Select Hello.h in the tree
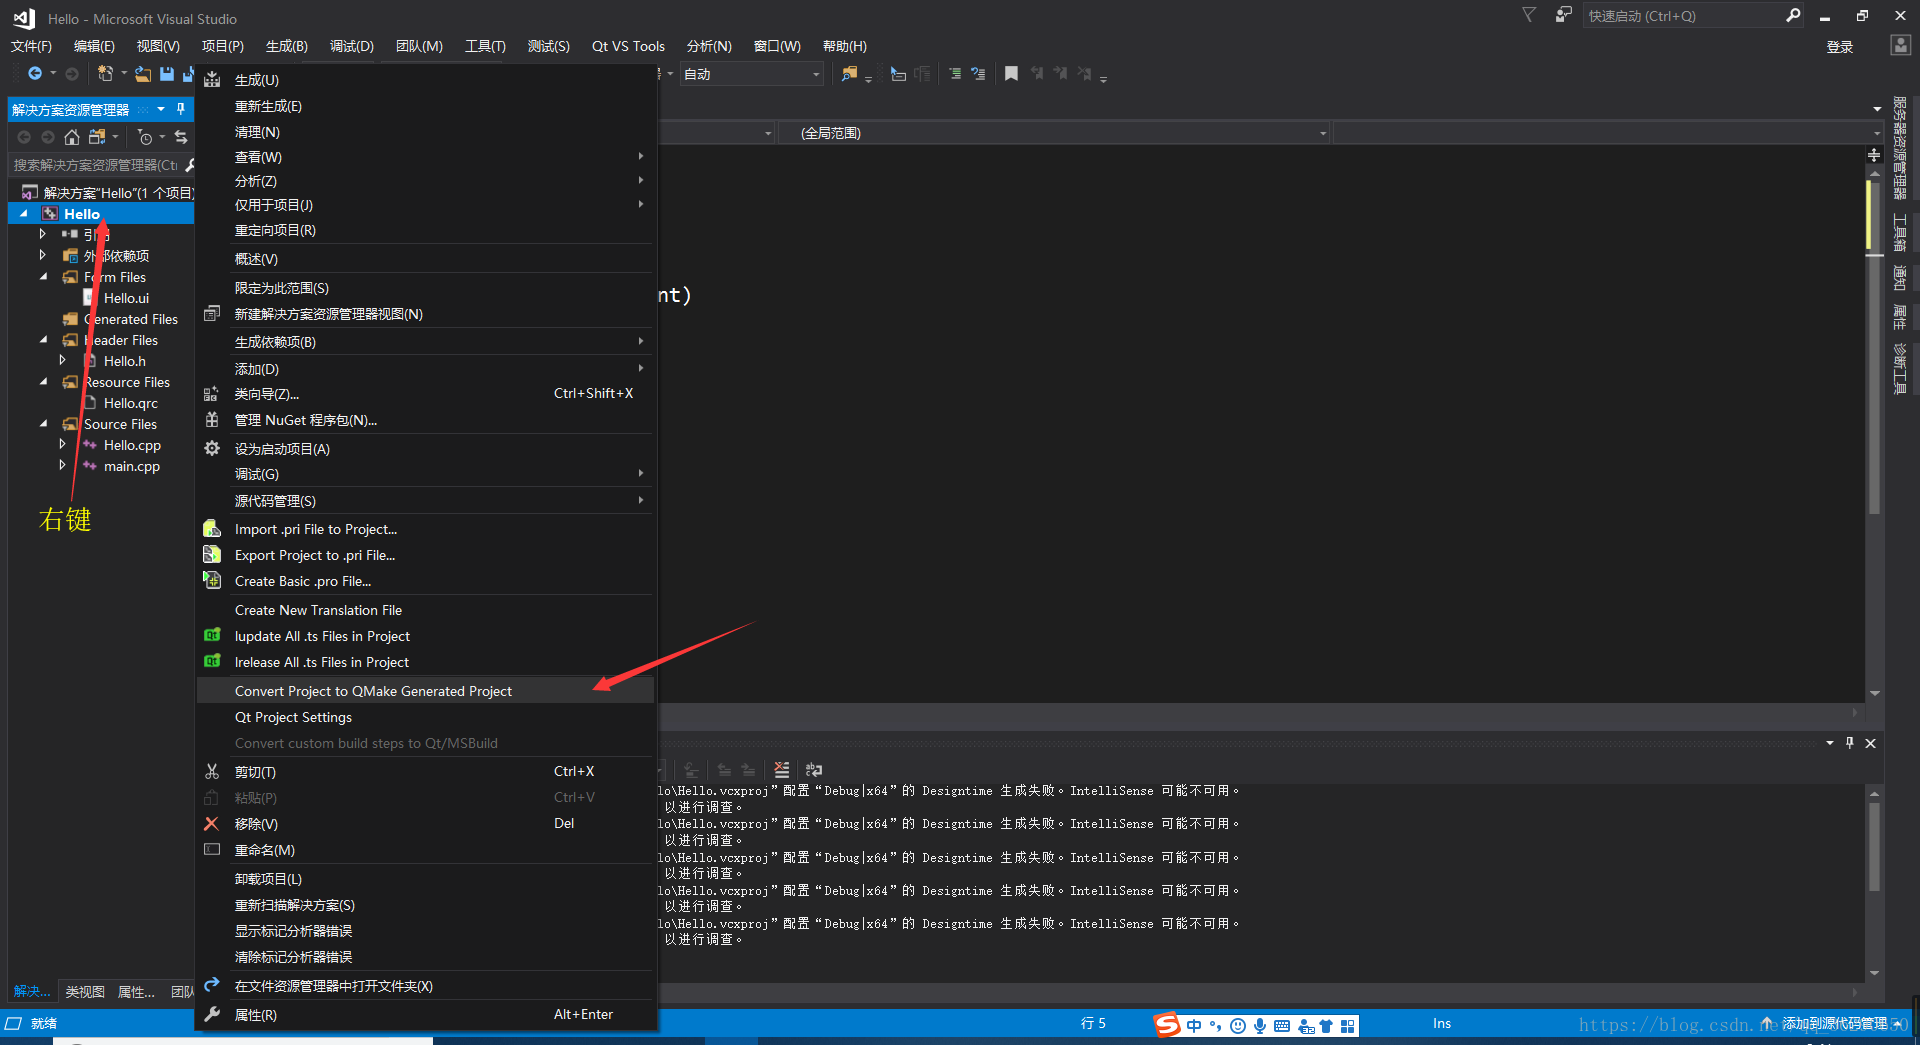This screenshot has width=1920, height=1045. click(125, 361)
